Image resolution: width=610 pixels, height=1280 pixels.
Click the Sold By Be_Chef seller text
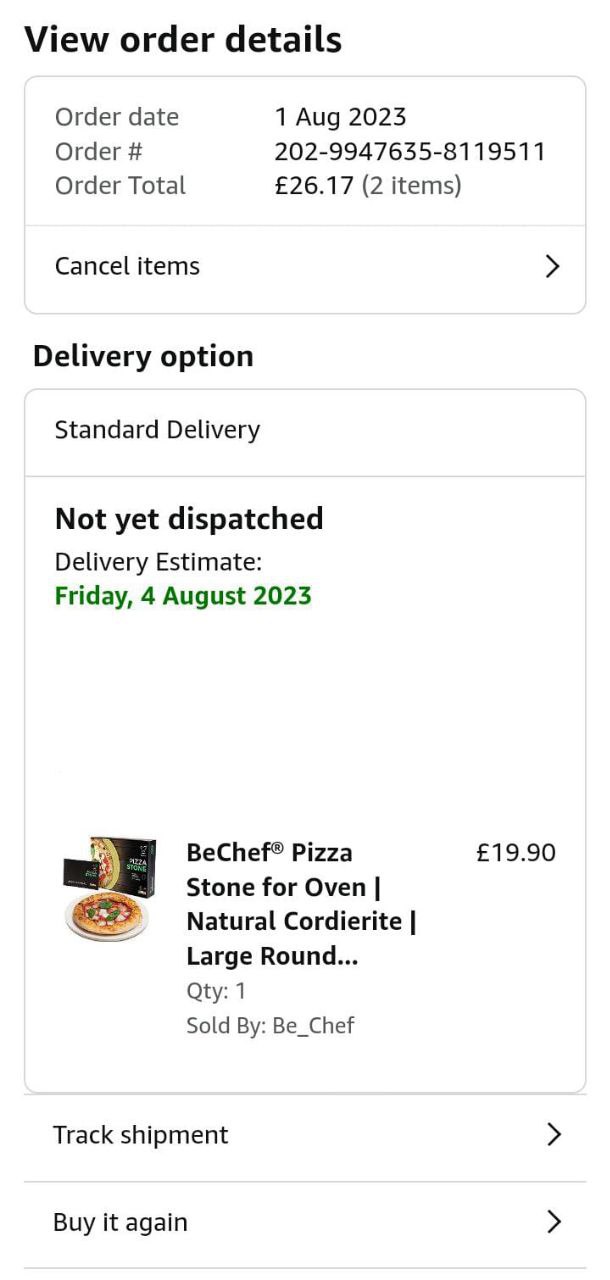pyautogui.click(x=270, y=1025)
